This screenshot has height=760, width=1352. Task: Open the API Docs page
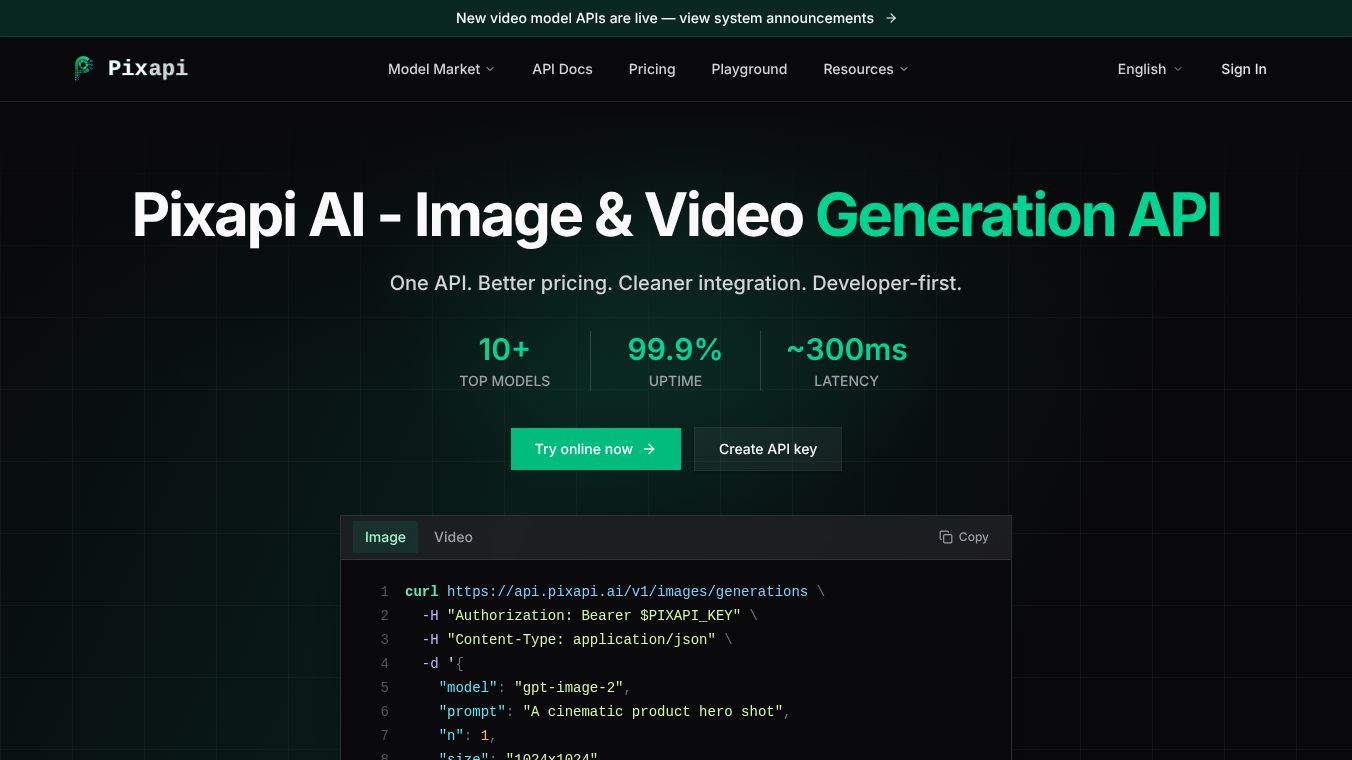(562, 69)
